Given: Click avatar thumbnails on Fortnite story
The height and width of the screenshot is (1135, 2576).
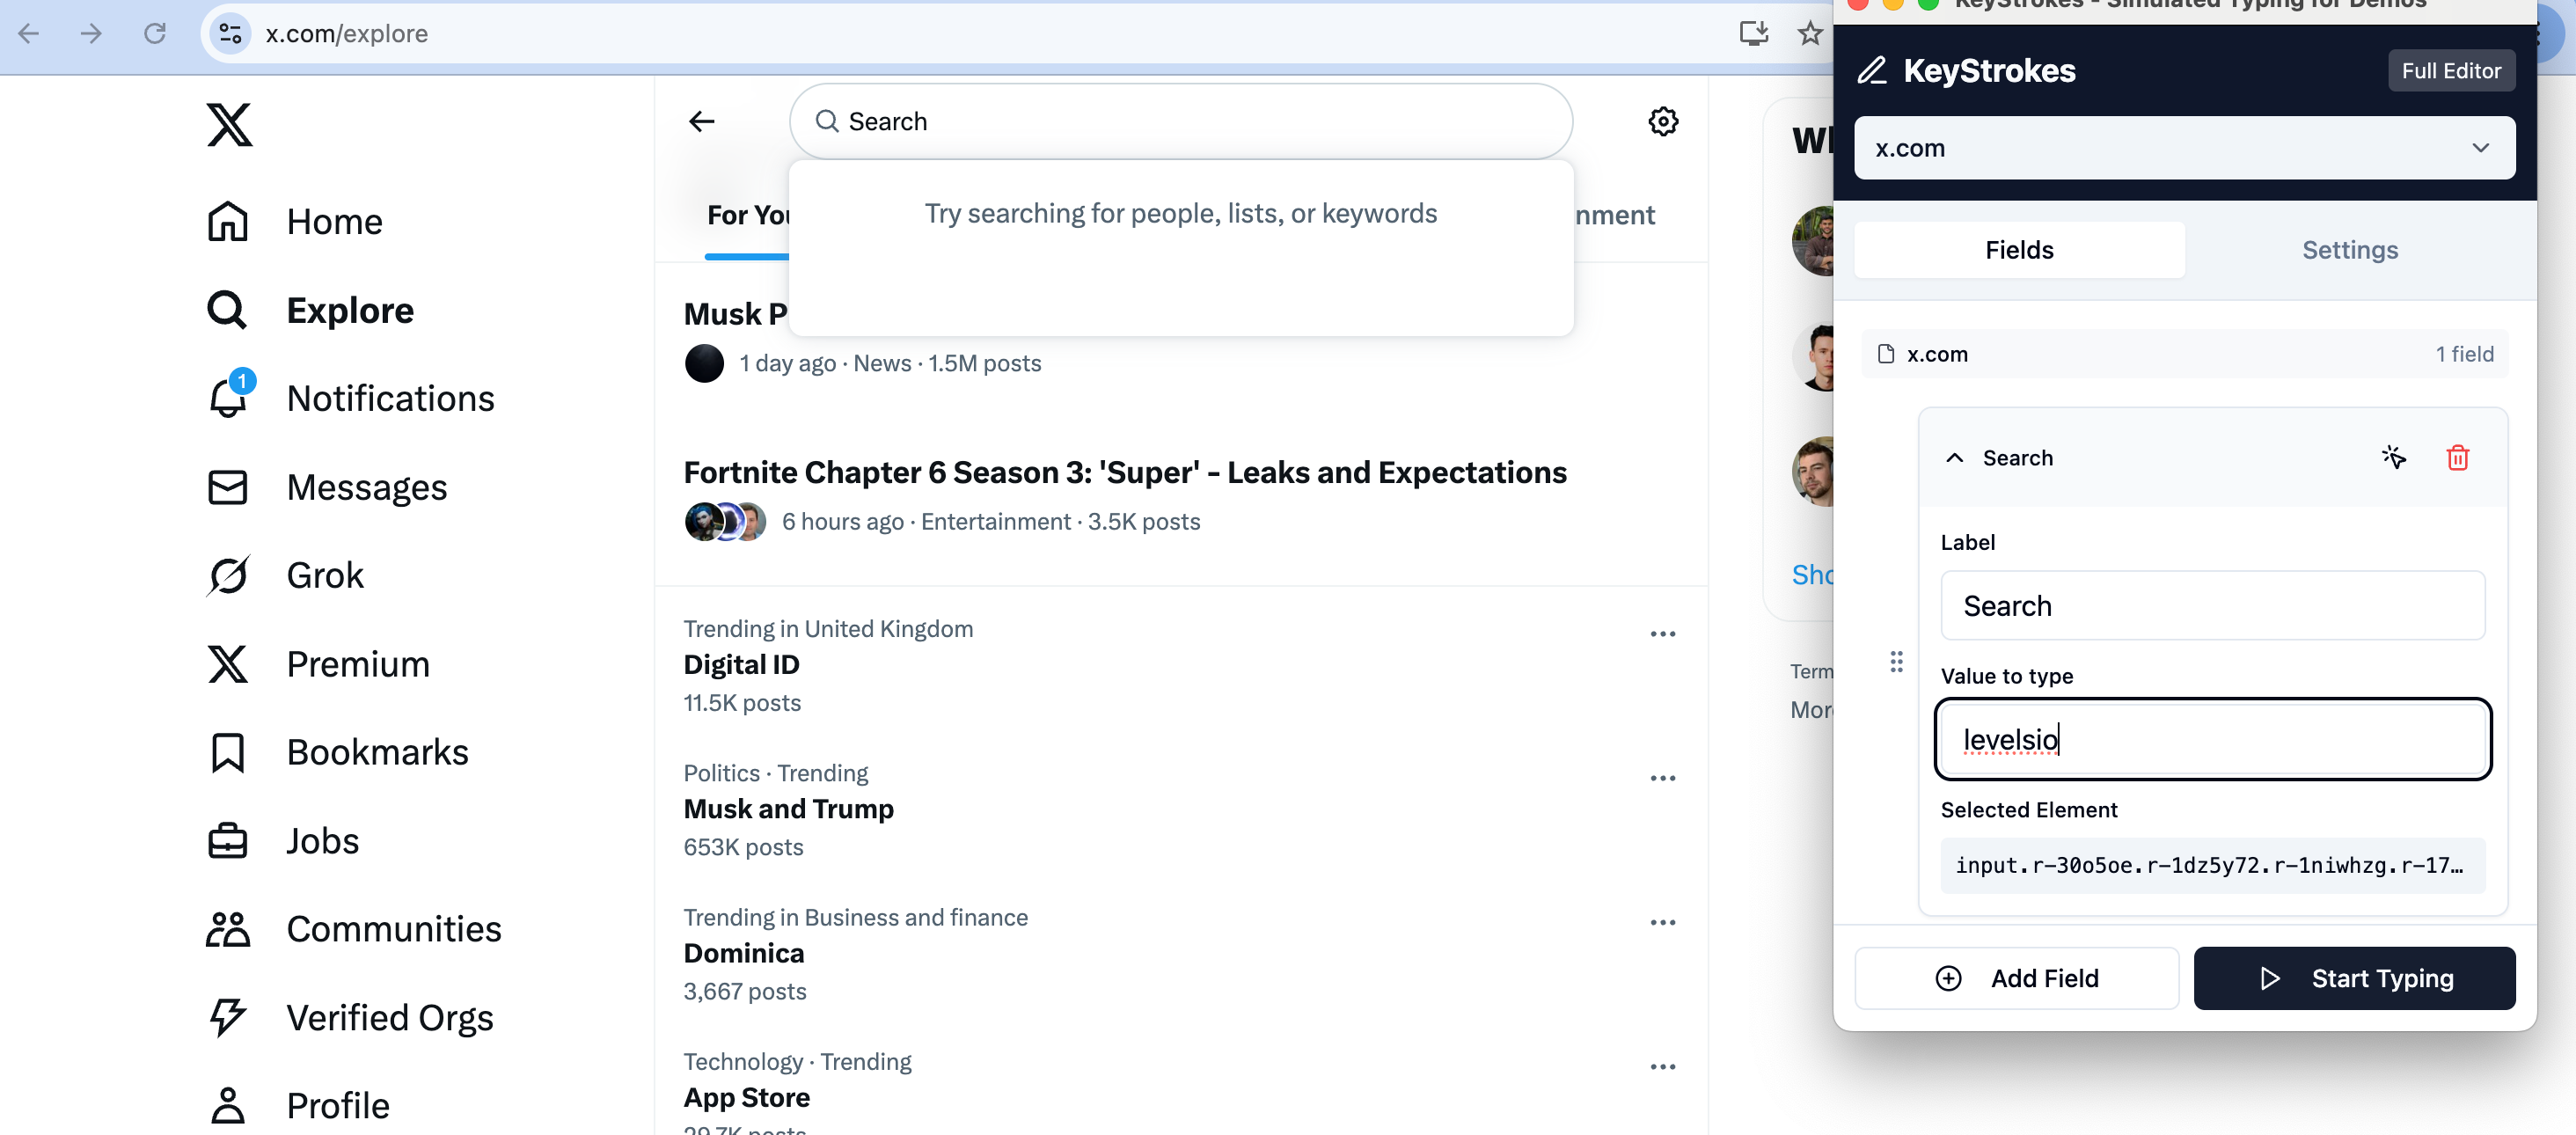Looking at the screenshot, I should (x=725, y=521).
